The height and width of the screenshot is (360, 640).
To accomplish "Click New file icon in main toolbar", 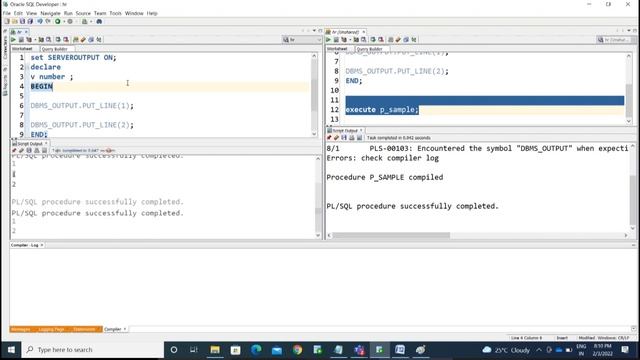I will click(7, 21).
